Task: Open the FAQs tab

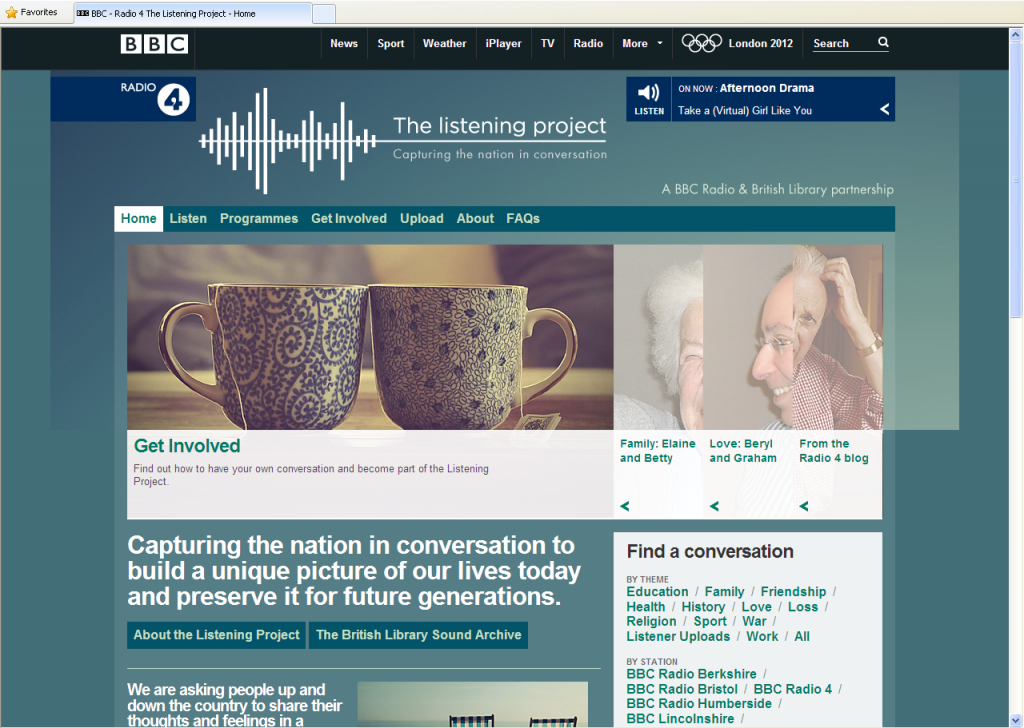Action: (522, 219)
